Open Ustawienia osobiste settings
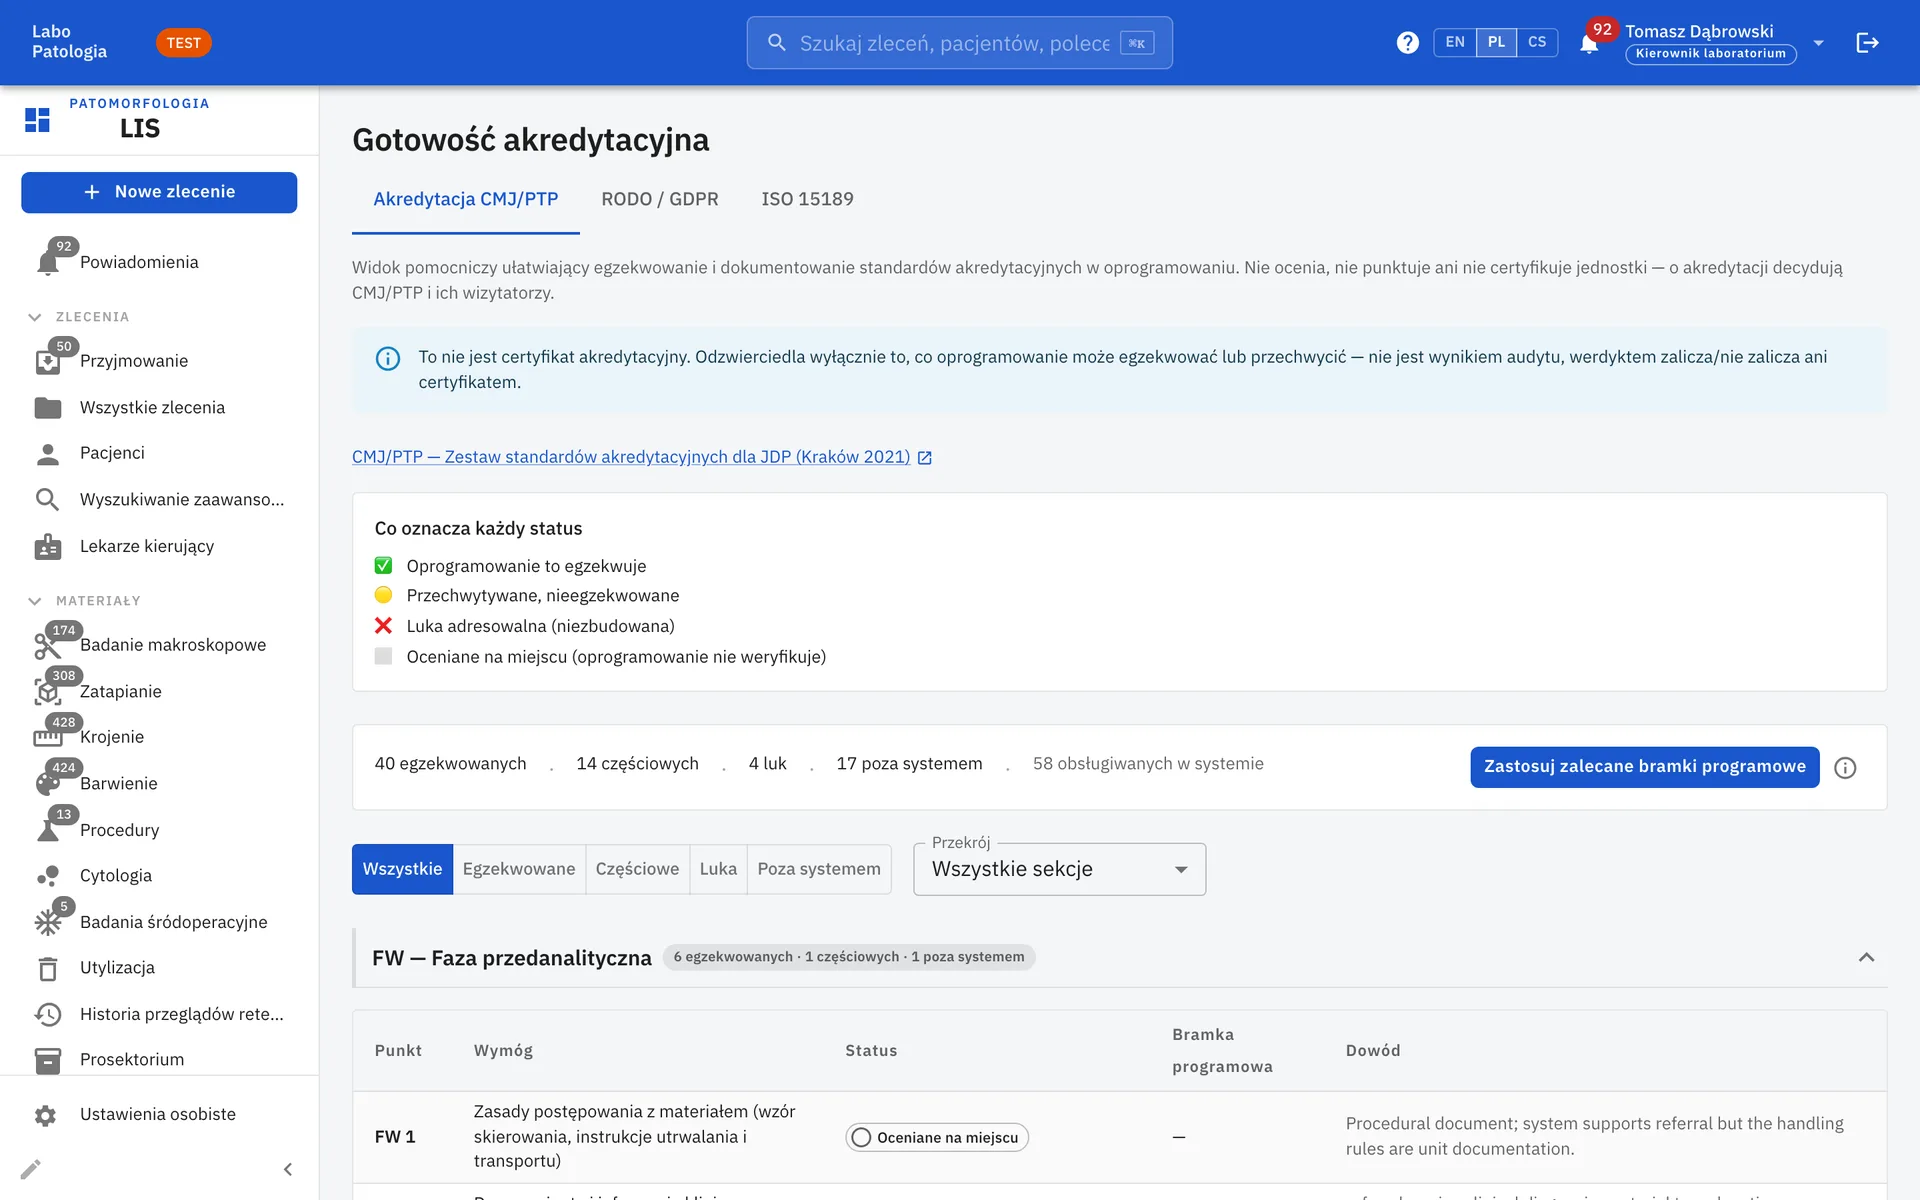 [160, 1114]
